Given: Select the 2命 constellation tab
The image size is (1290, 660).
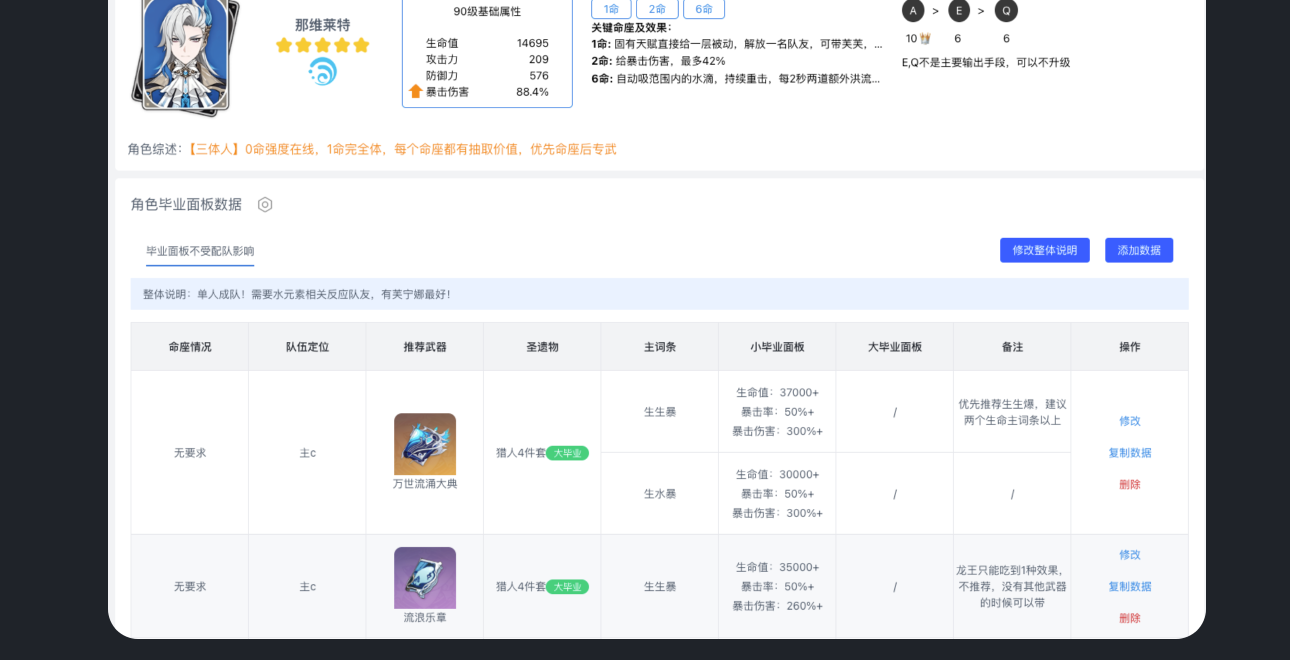Looking at the screenshot, I should [657, 9].
